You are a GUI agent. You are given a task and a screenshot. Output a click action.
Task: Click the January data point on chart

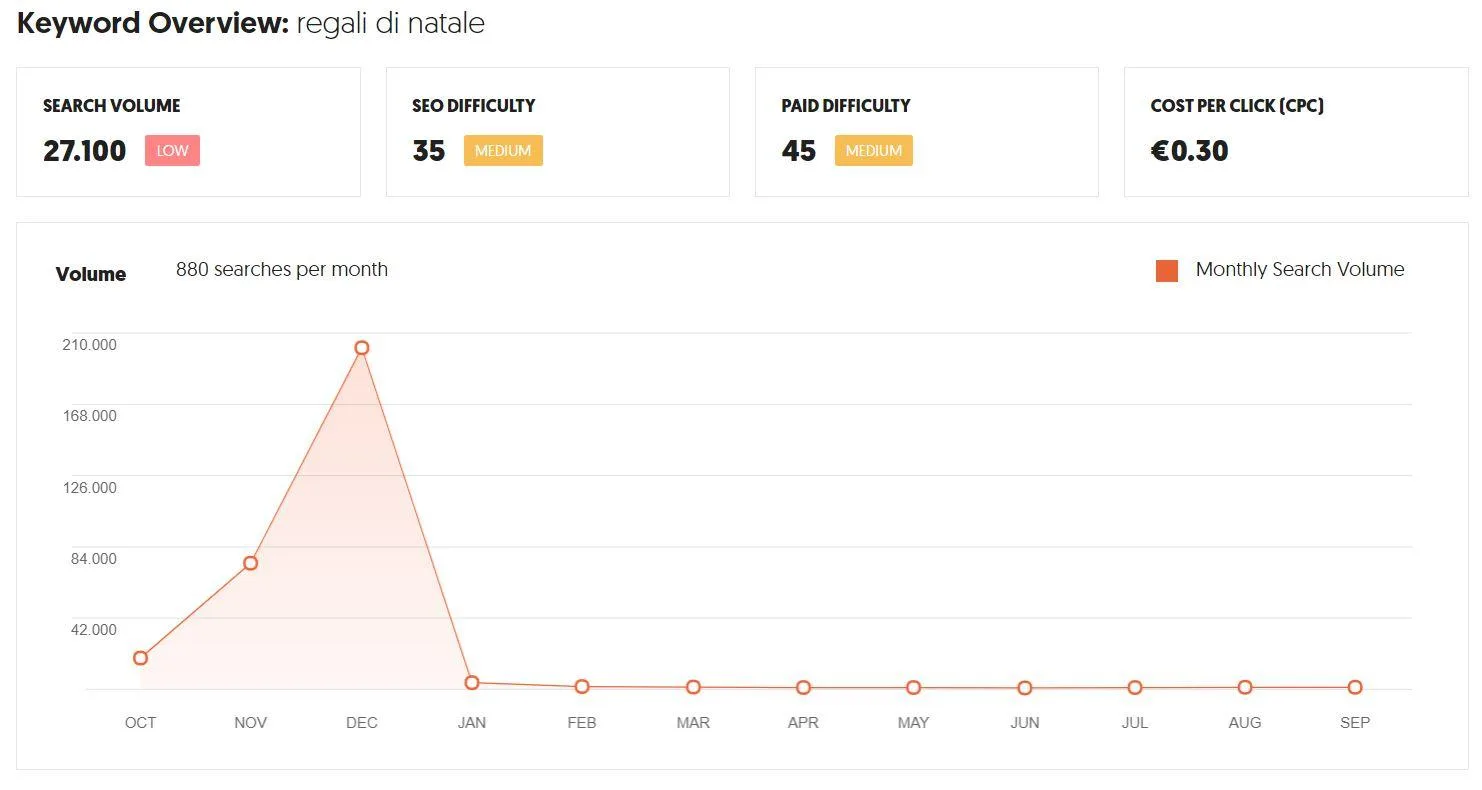(472, 683)
